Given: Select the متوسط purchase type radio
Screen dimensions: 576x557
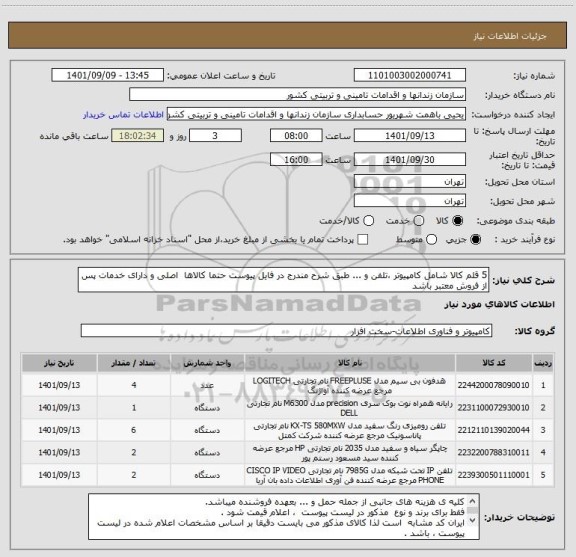Looking at the screenshot, I should [431, 240].
